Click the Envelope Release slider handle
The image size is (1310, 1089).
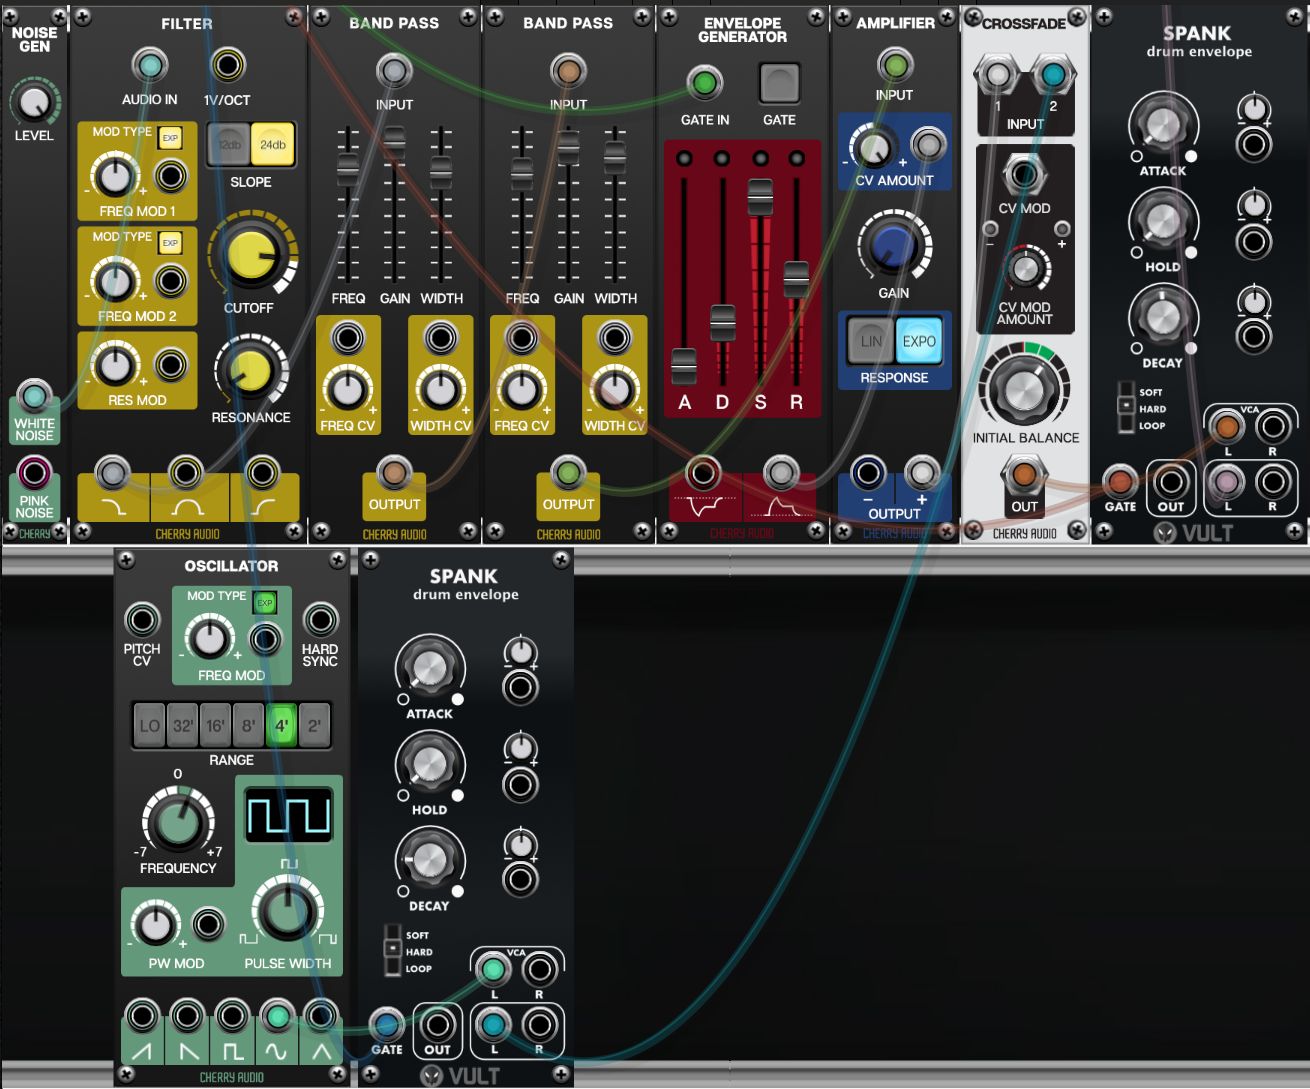click(796, 279)
